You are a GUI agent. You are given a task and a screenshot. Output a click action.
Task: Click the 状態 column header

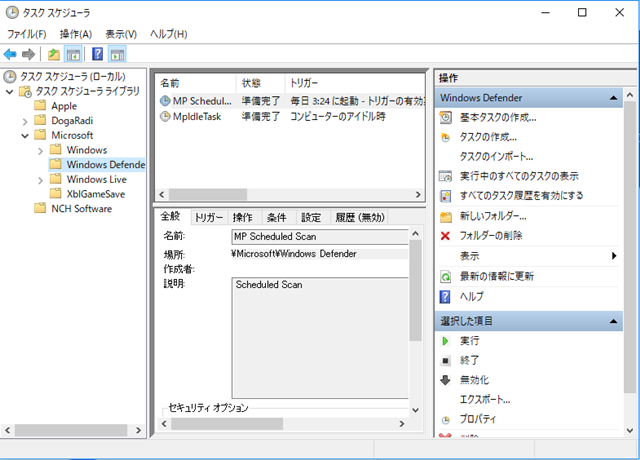[x=260, y=83]
